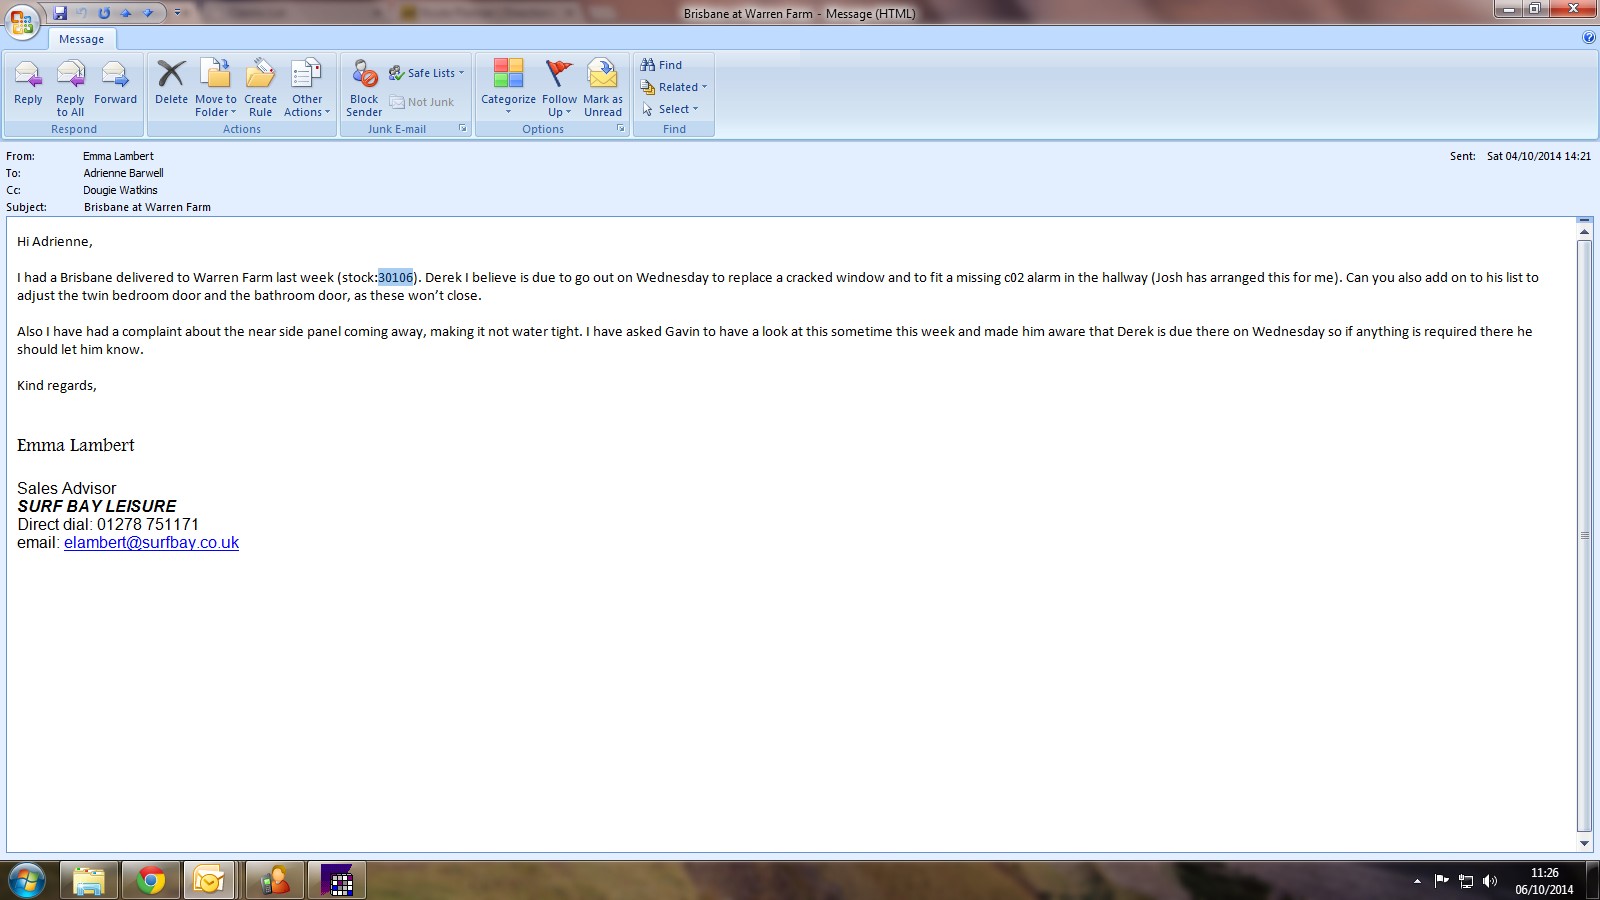
Task: Open Action Center flag in system tray
Action: (1441, 881)
